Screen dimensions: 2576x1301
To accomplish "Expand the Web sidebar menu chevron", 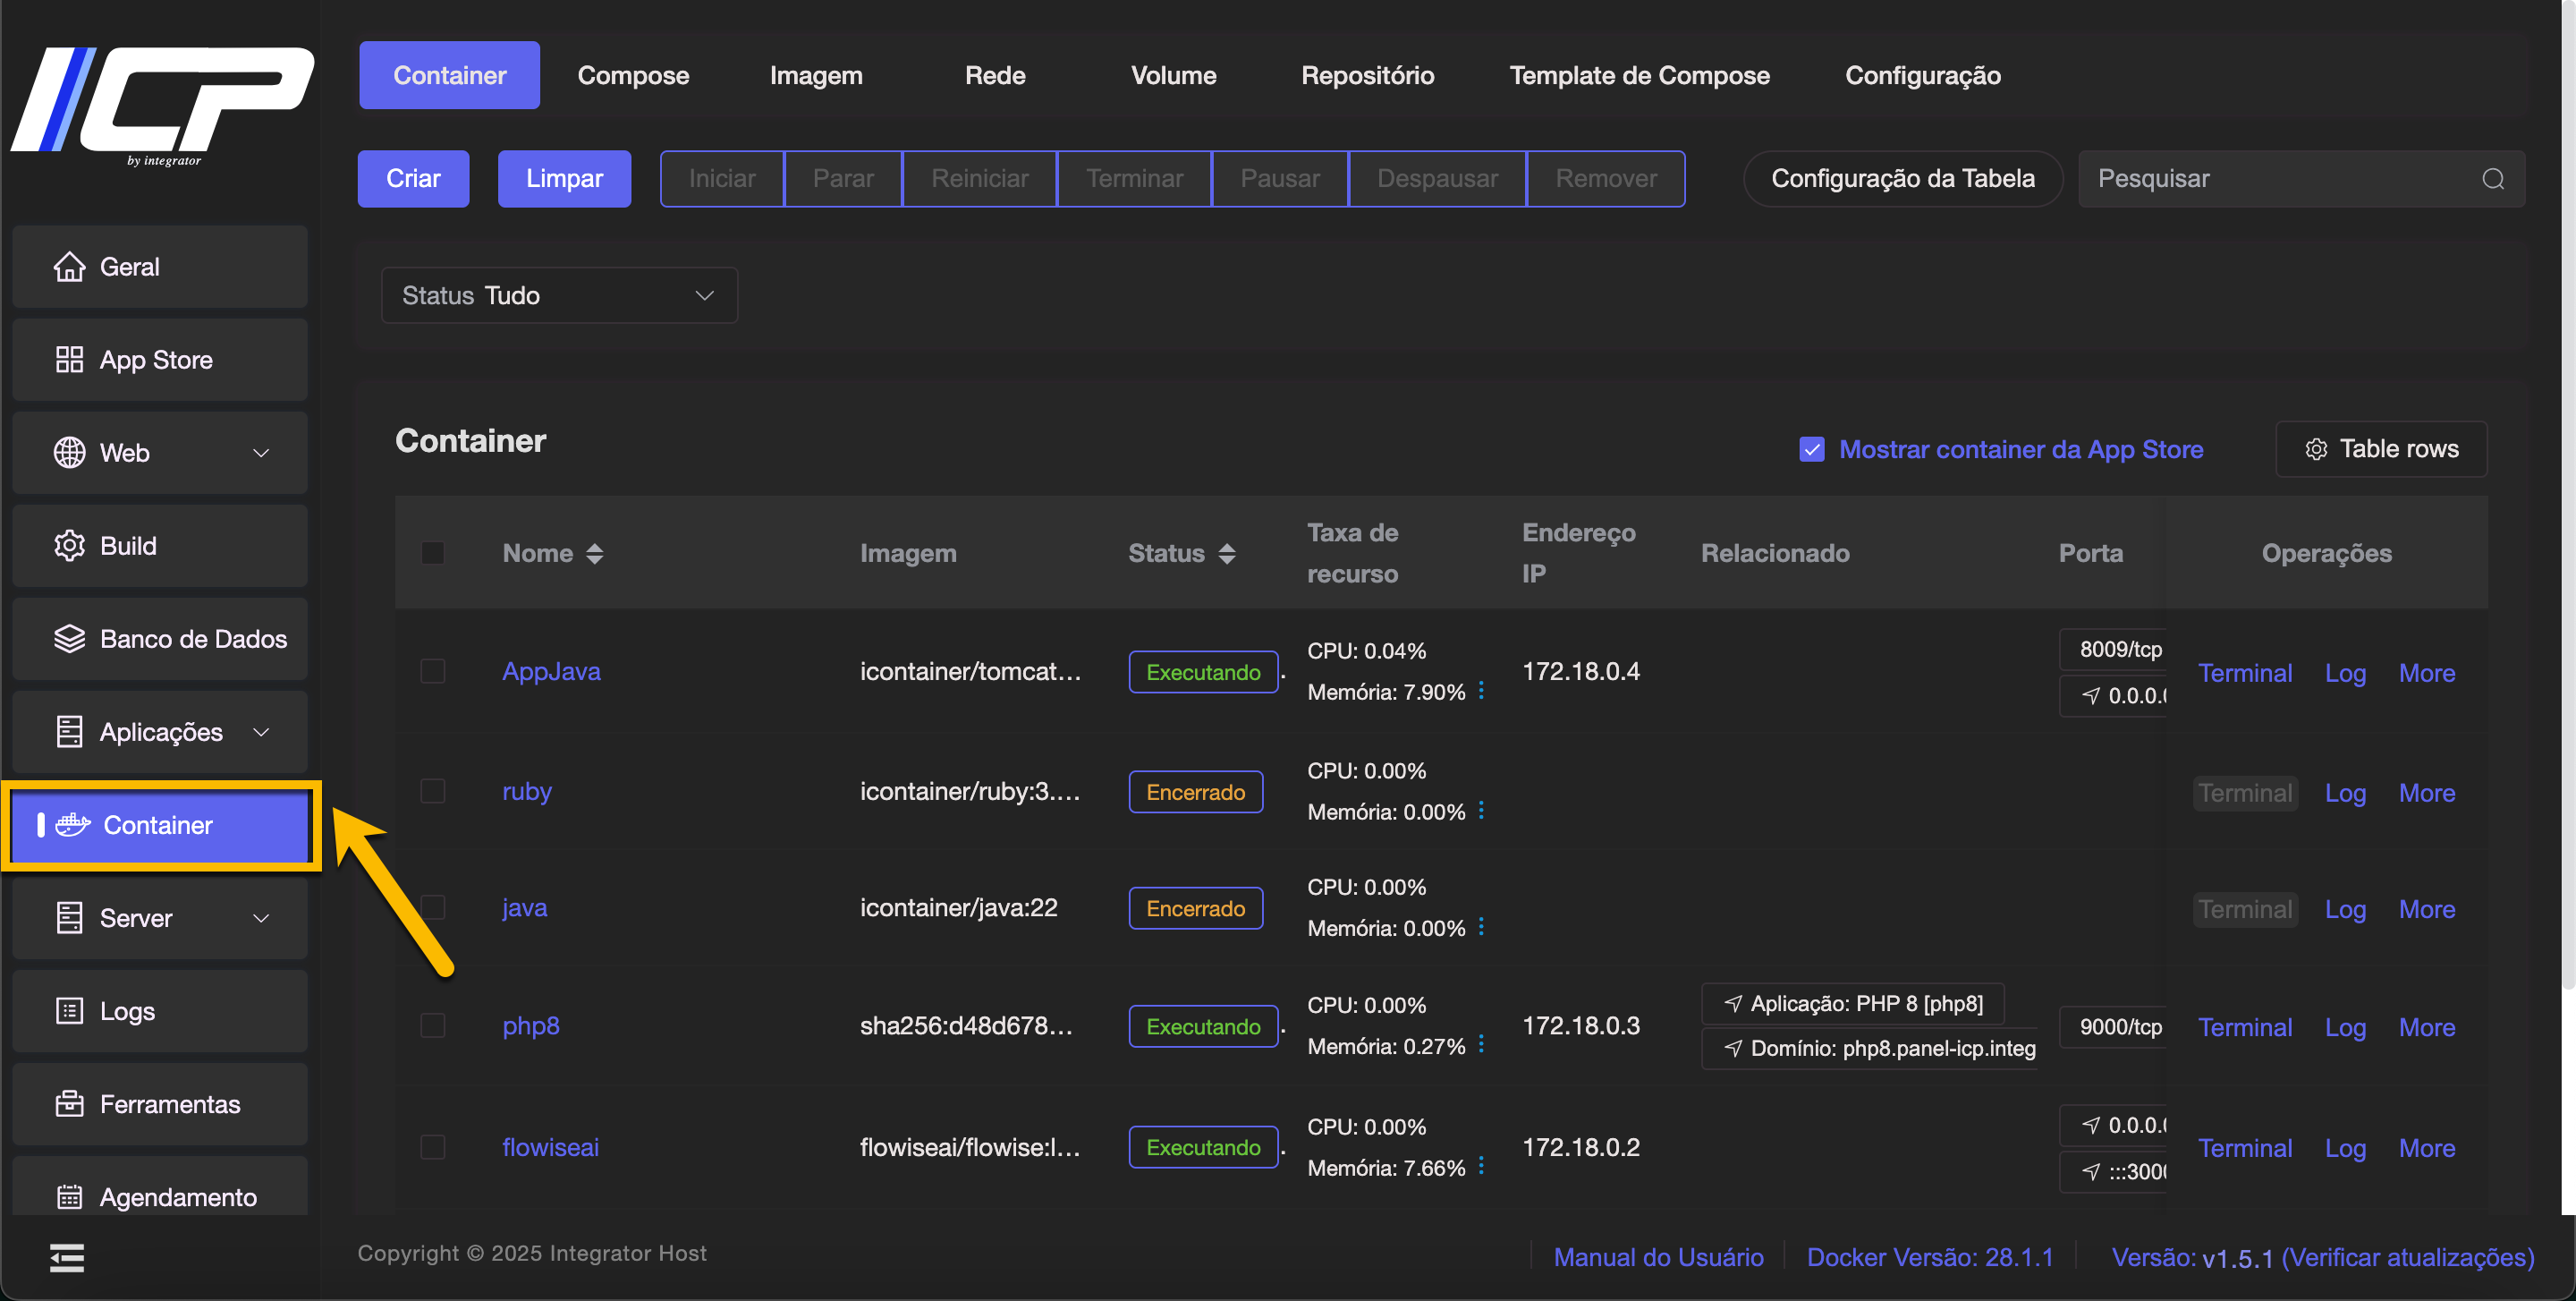I will [x=261, y=453].
